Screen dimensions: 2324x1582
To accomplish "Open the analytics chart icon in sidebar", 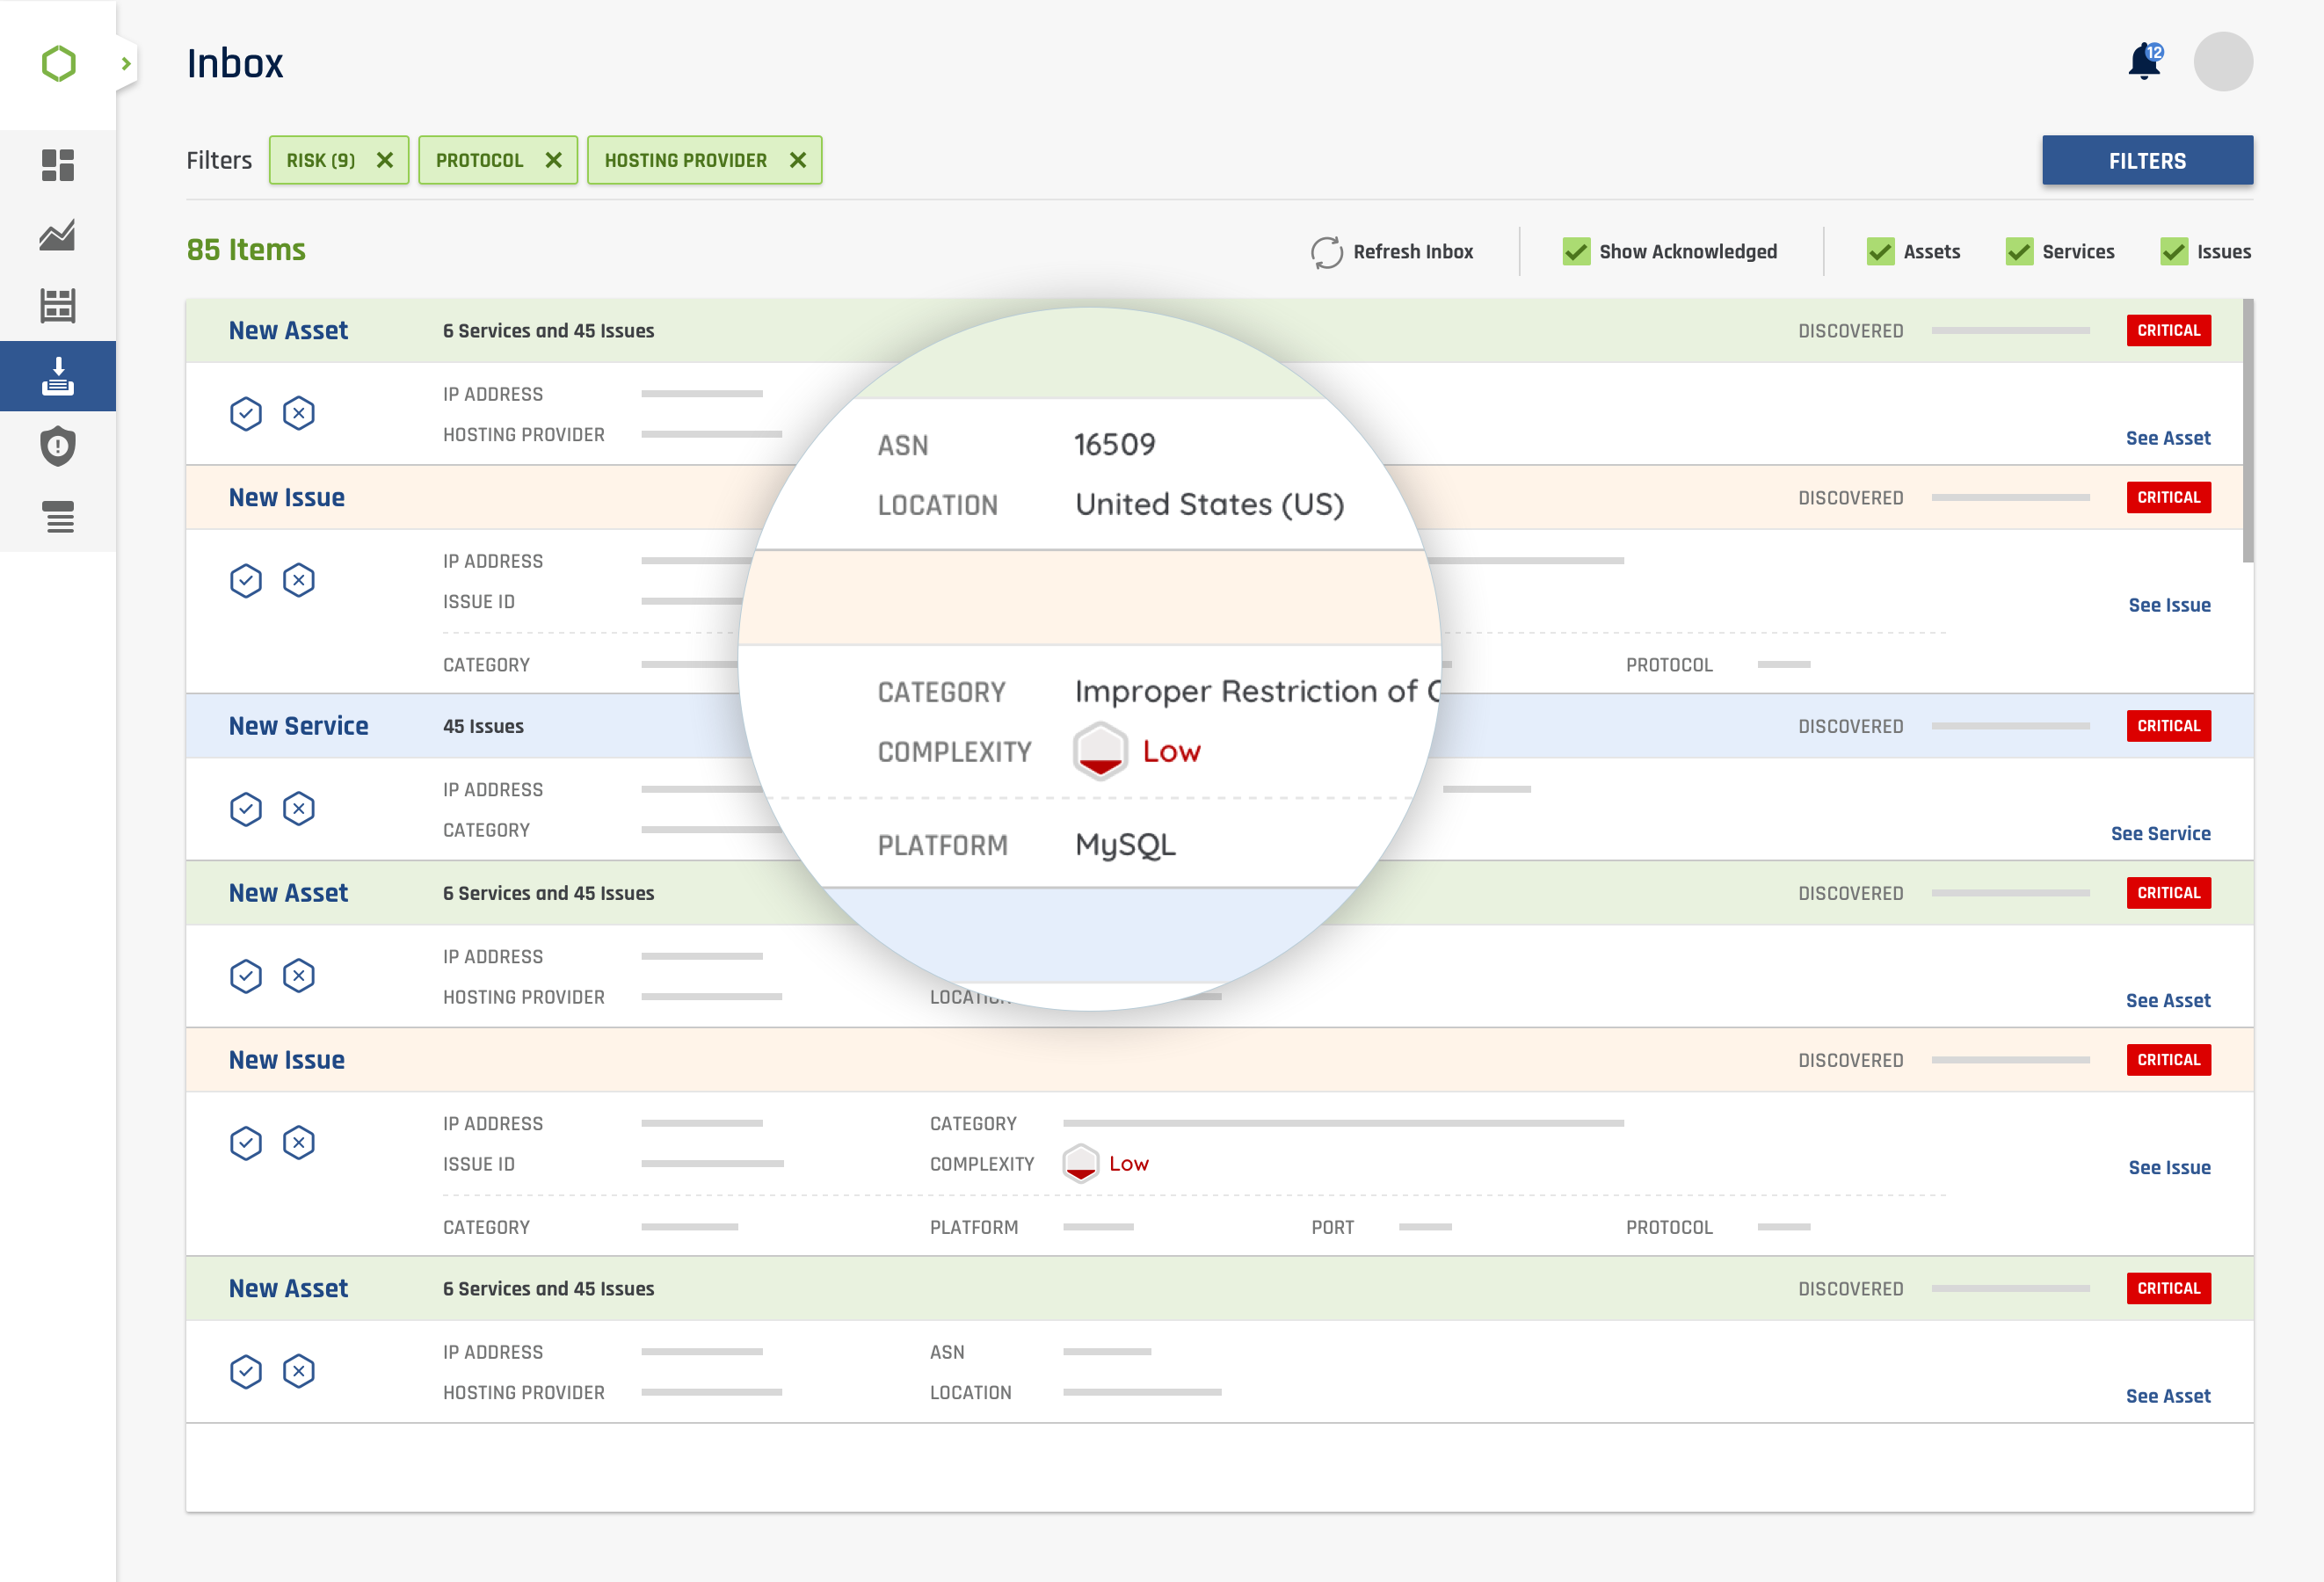I will click(58, 235).
